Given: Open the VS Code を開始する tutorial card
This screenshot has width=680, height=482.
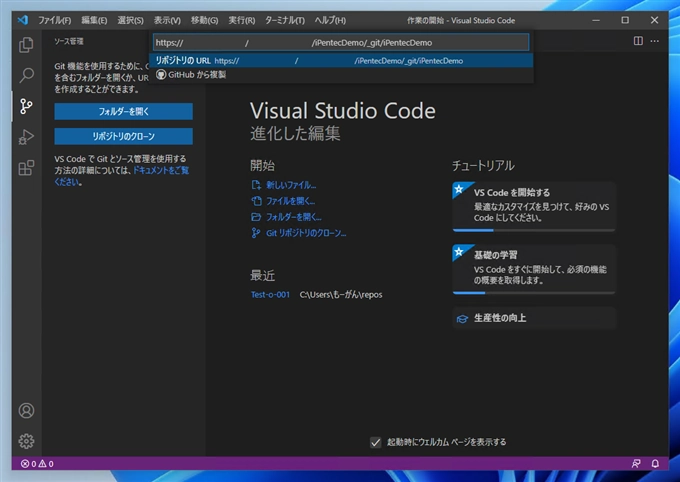Looking at the screenshot, I should [x=534, y=206].
